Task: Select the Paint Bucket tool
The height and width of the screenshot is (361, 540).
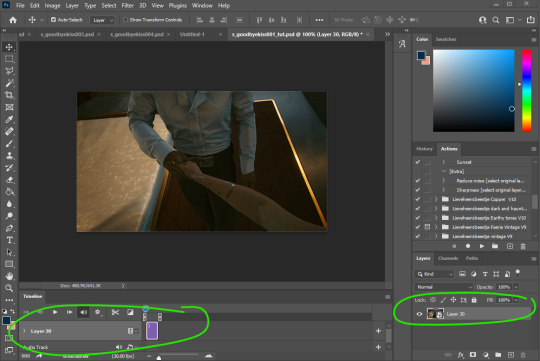Action: point(9,192)
